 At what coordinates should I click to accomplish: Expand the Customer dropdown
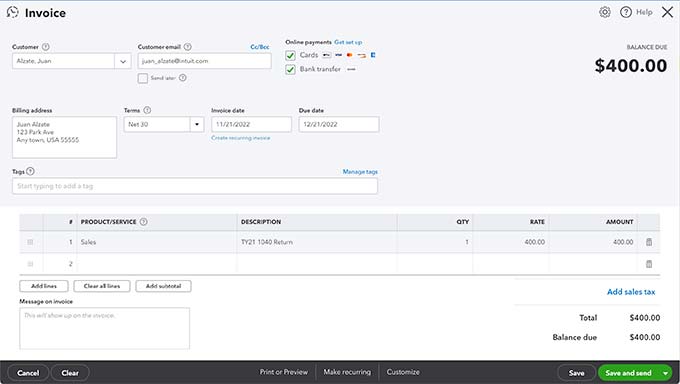tap(123, 61)
